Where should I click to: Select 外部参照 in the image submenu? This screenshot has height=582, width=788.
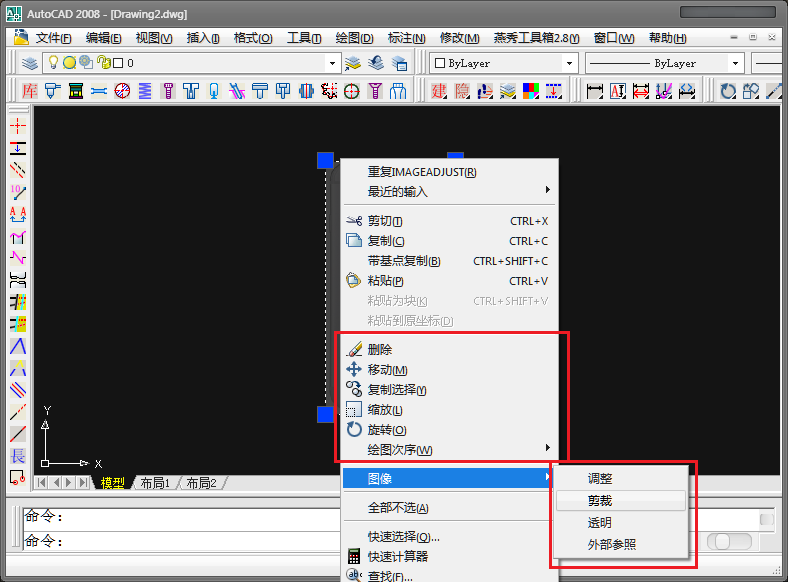621,544
